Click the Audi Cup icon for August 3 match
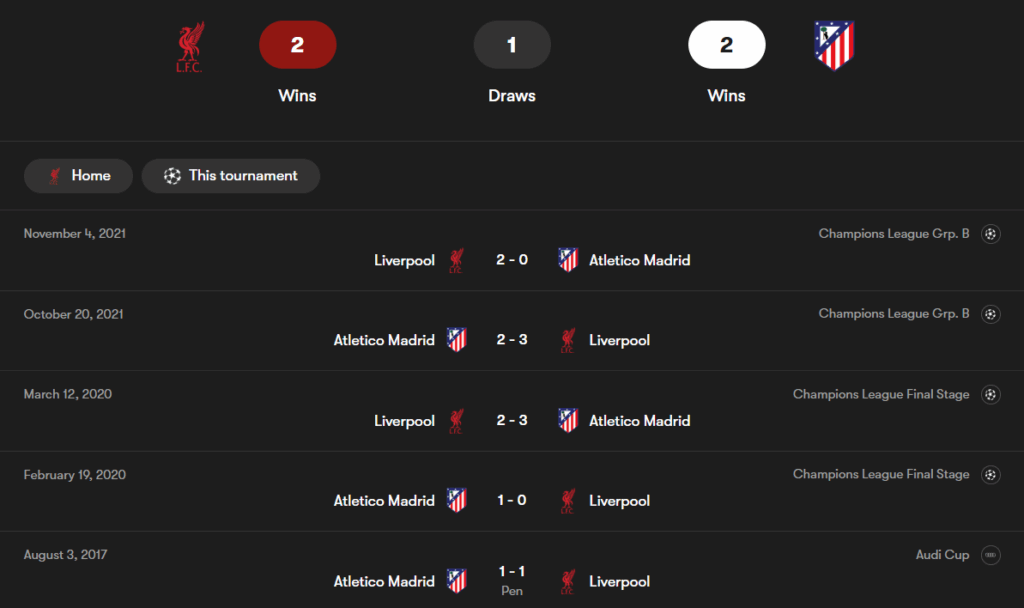The width and height of the screenshot is (1024, 608). pyautogui.click(x=990, y=555)
